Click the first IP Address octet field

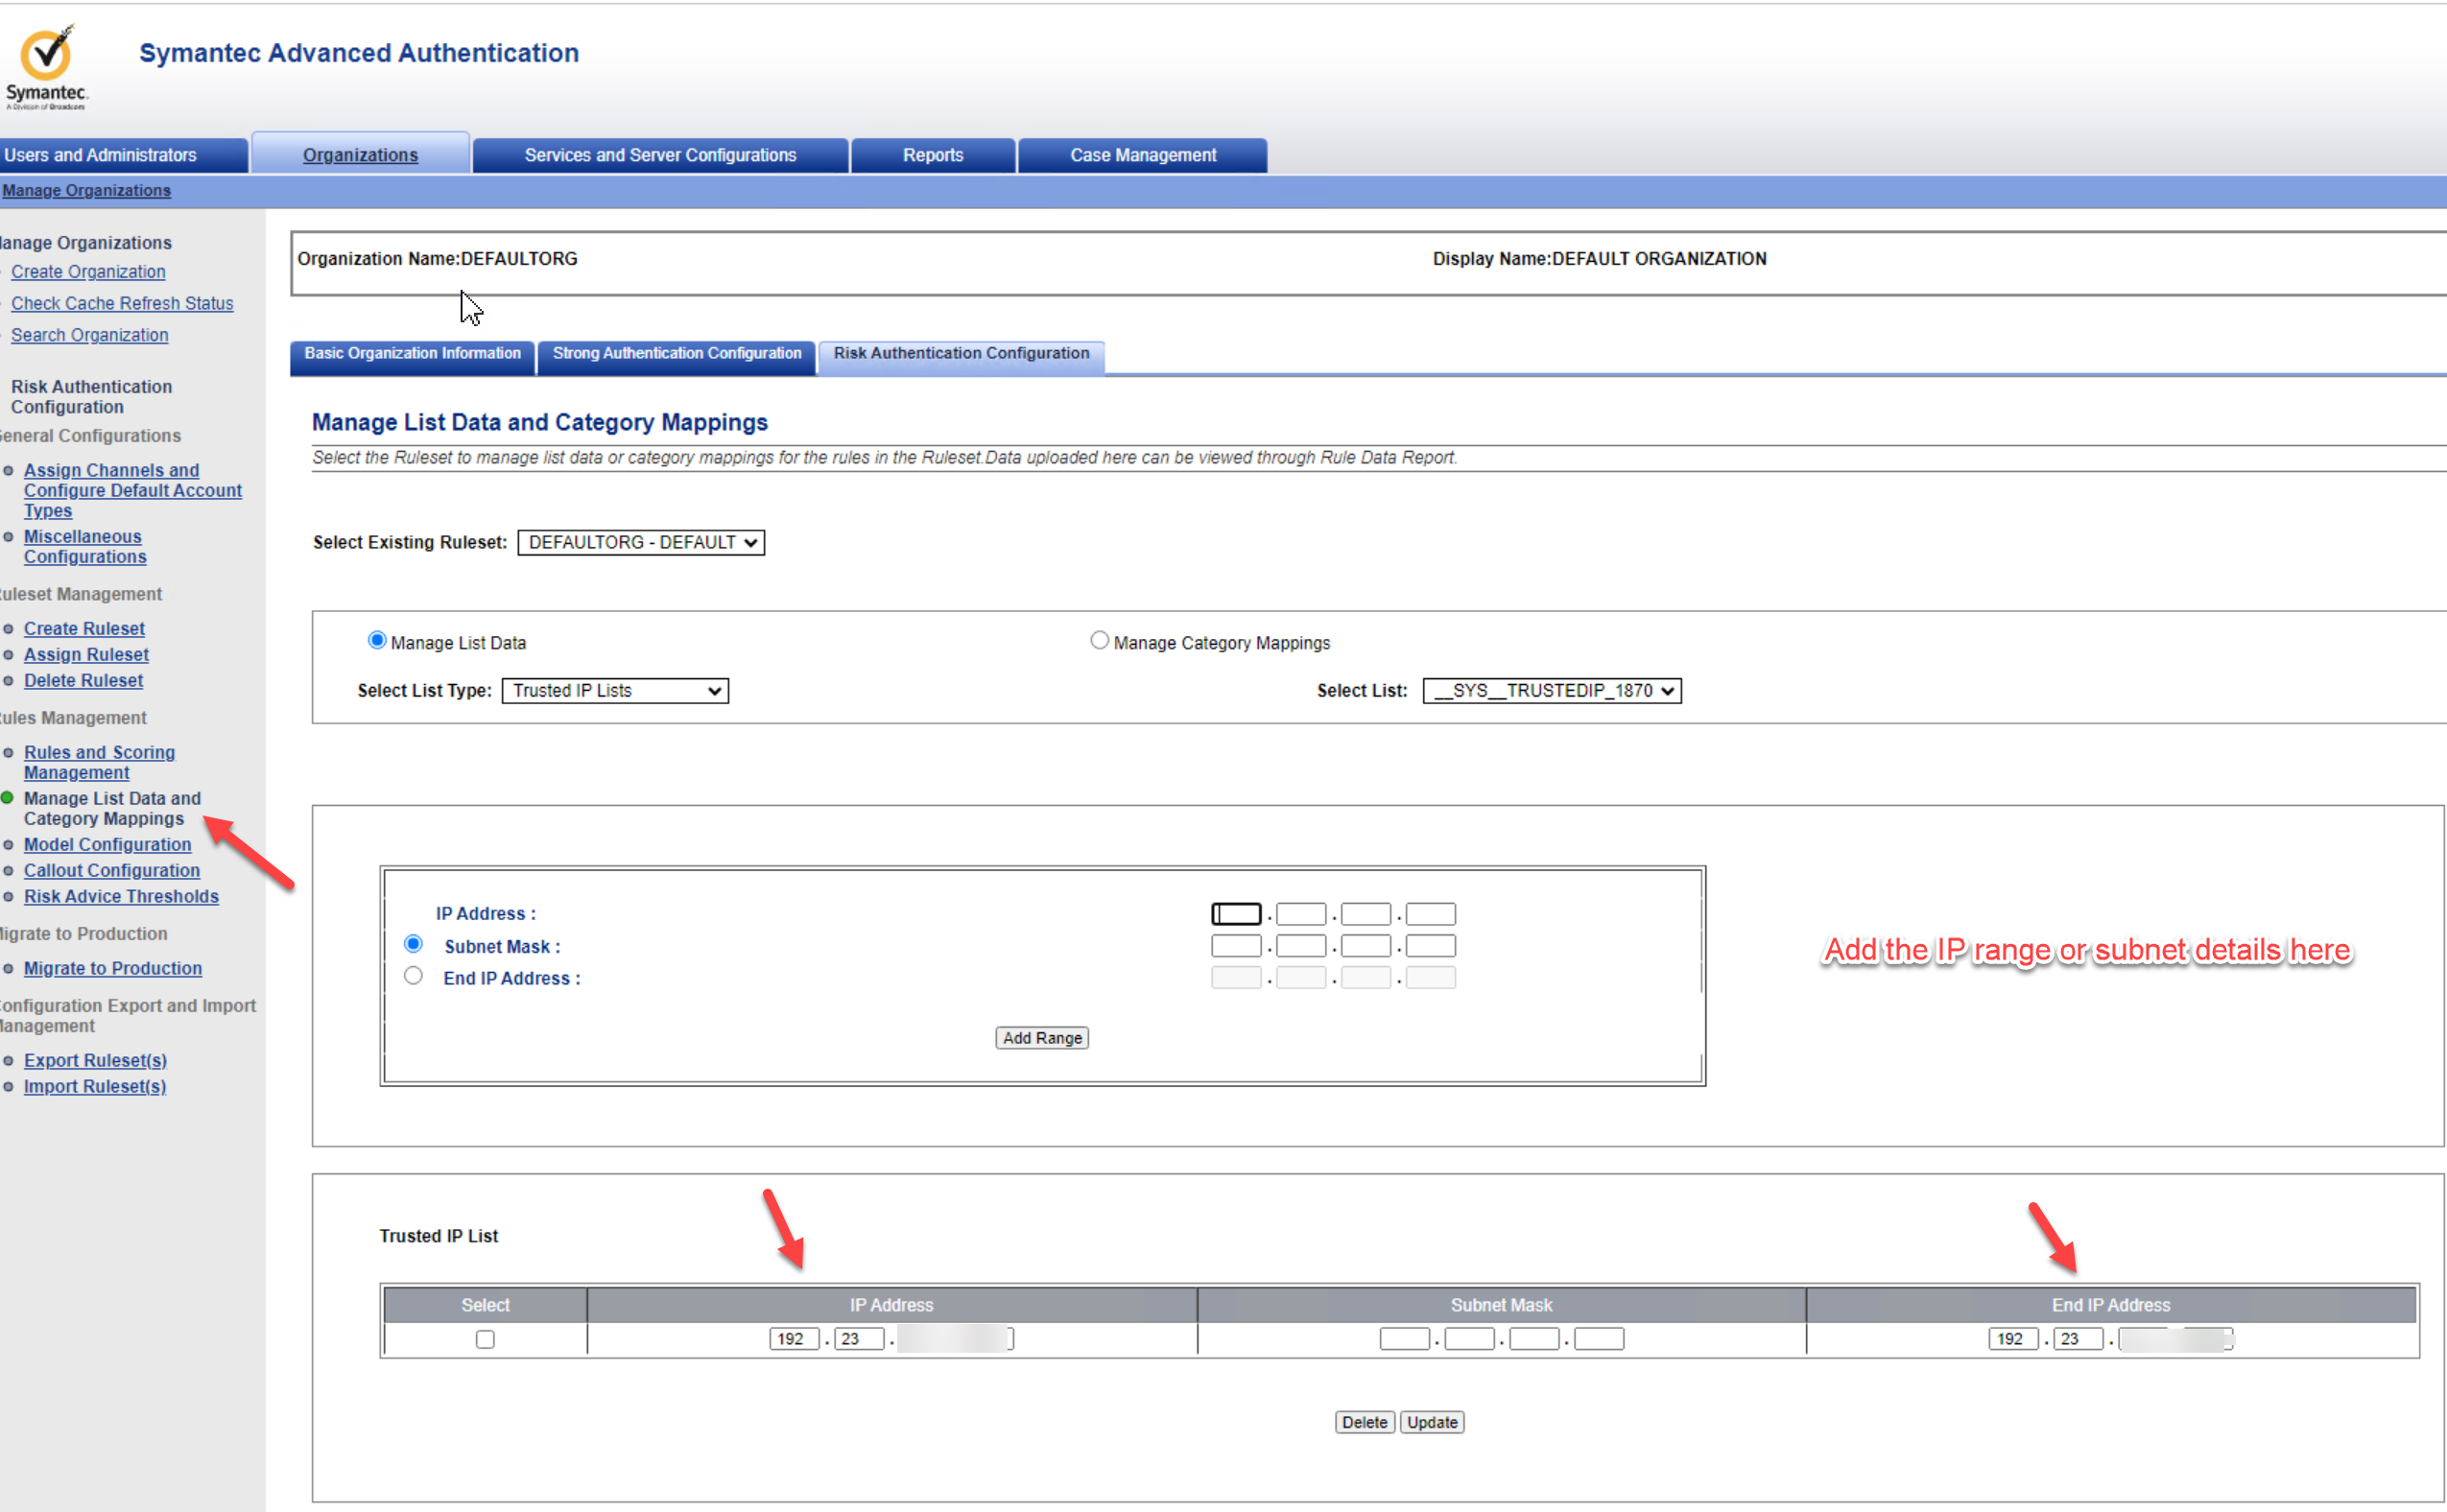point(1235,914)
